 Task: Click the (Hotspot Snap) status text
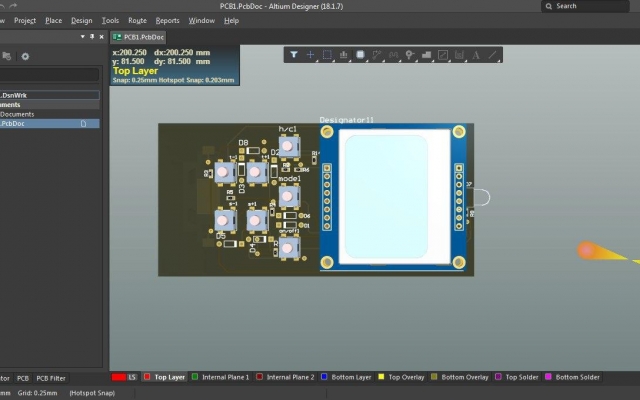tap(92, 393)
